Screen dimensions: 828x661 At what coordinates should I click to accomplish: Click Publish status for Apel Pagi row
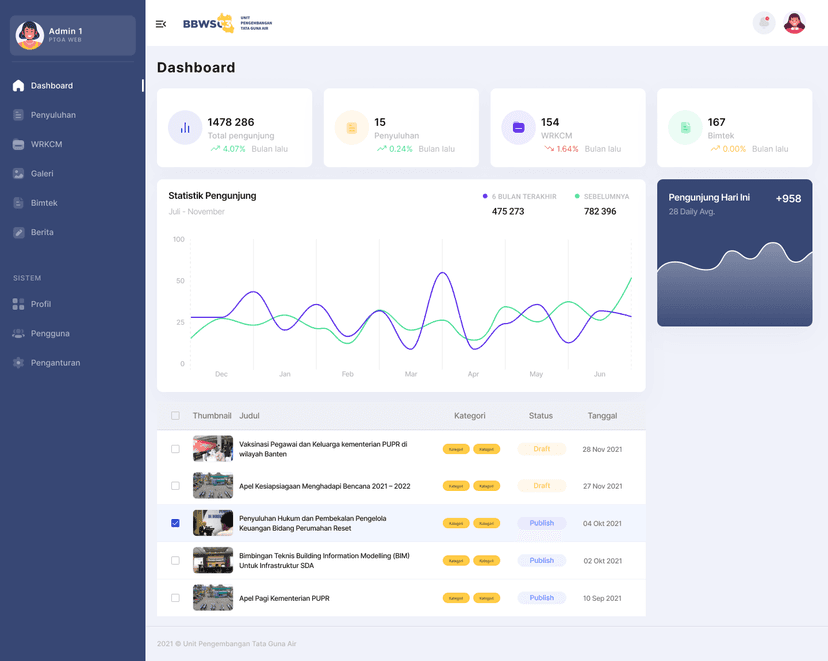[541, 598]
